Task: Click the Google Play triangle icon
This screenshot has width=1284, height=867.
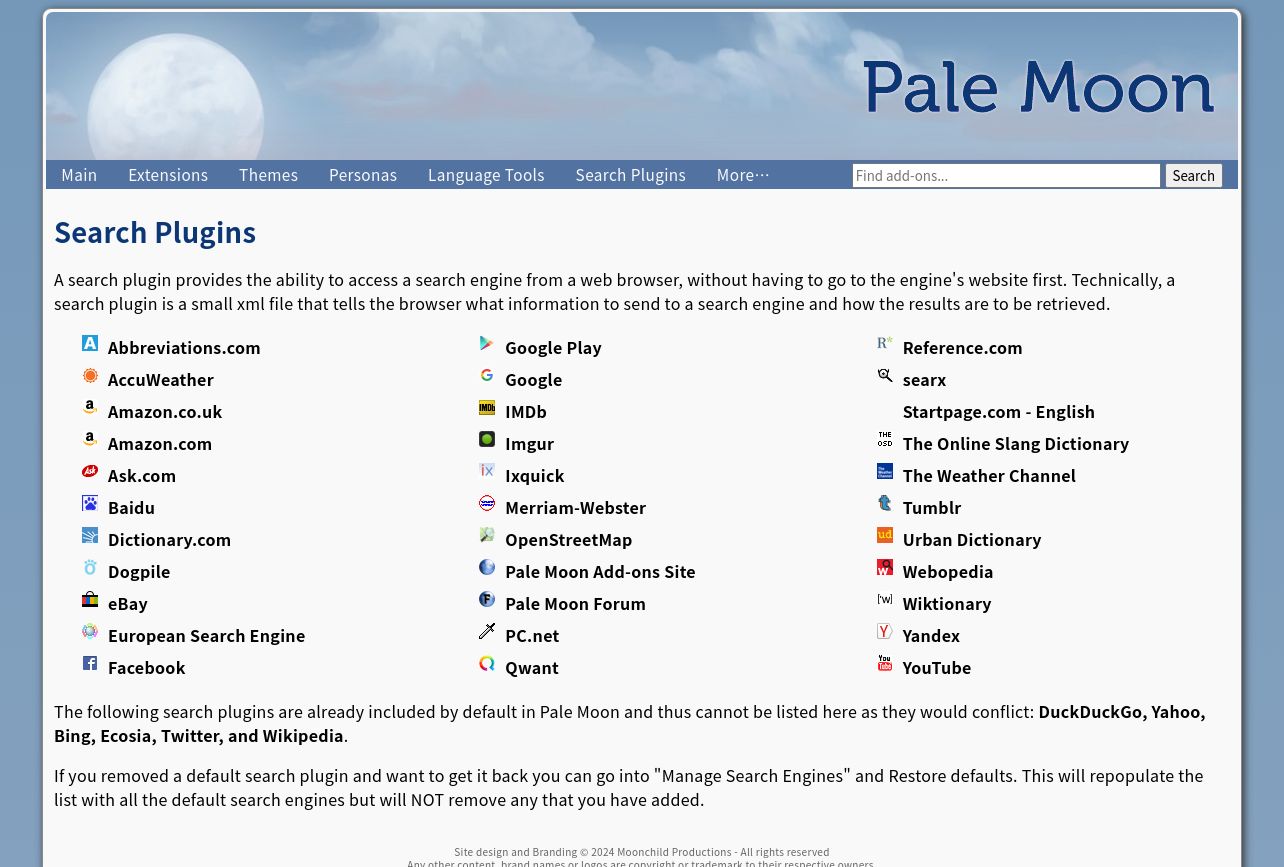Action: pos(487,343)
